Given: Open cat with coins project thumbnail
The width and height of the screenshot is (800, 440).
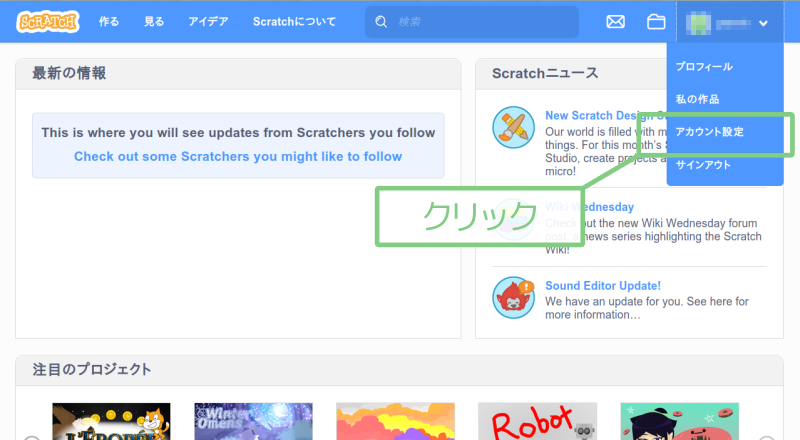Looking at the screenshot, I should pos(111,421).
